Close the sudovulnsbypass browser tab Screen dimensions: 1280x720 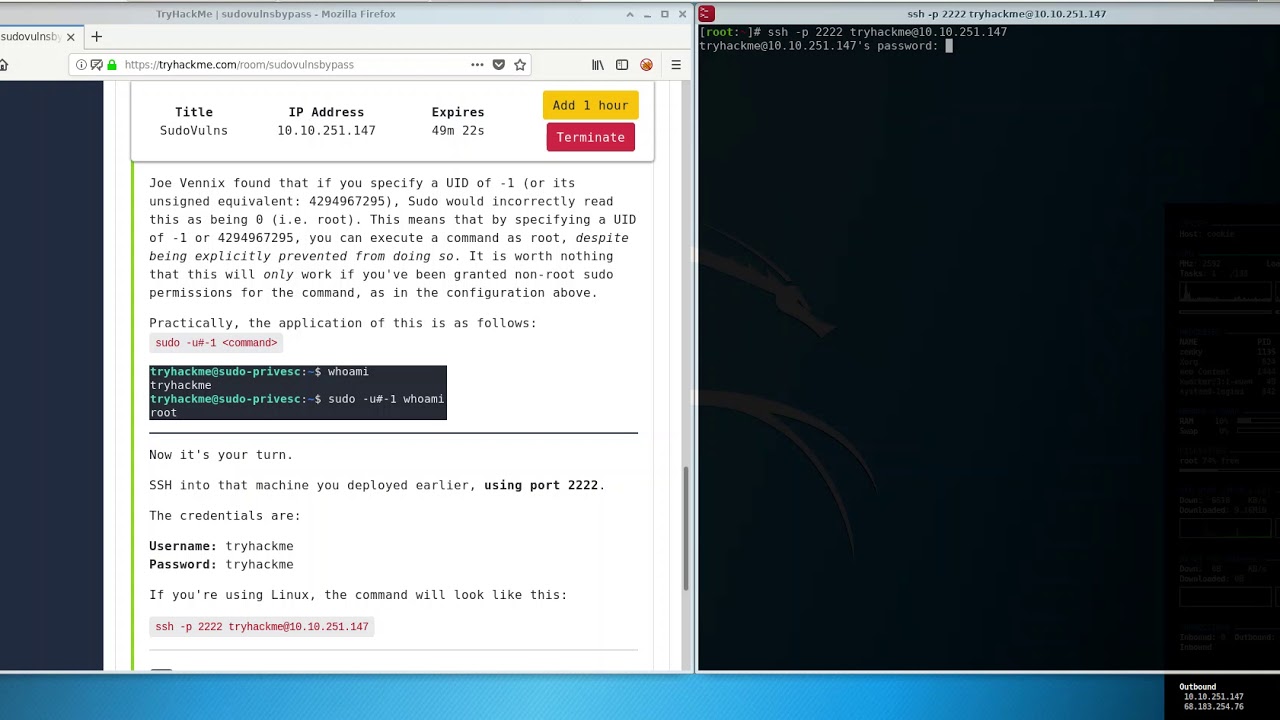pos(70,37)
